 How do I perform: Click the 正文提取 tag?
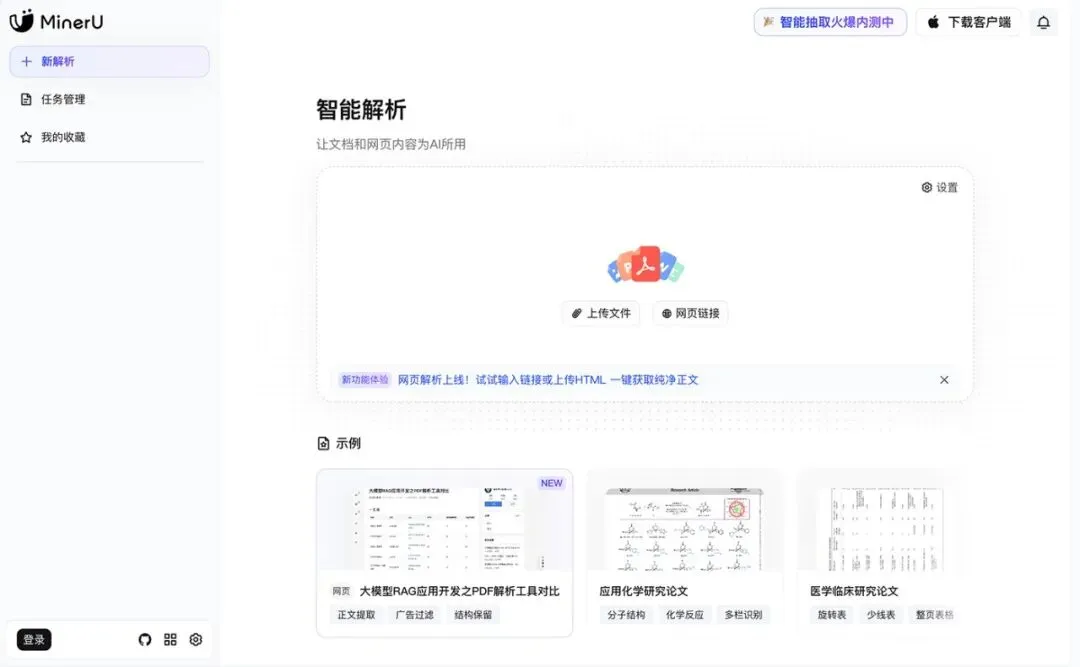[357, 615]
